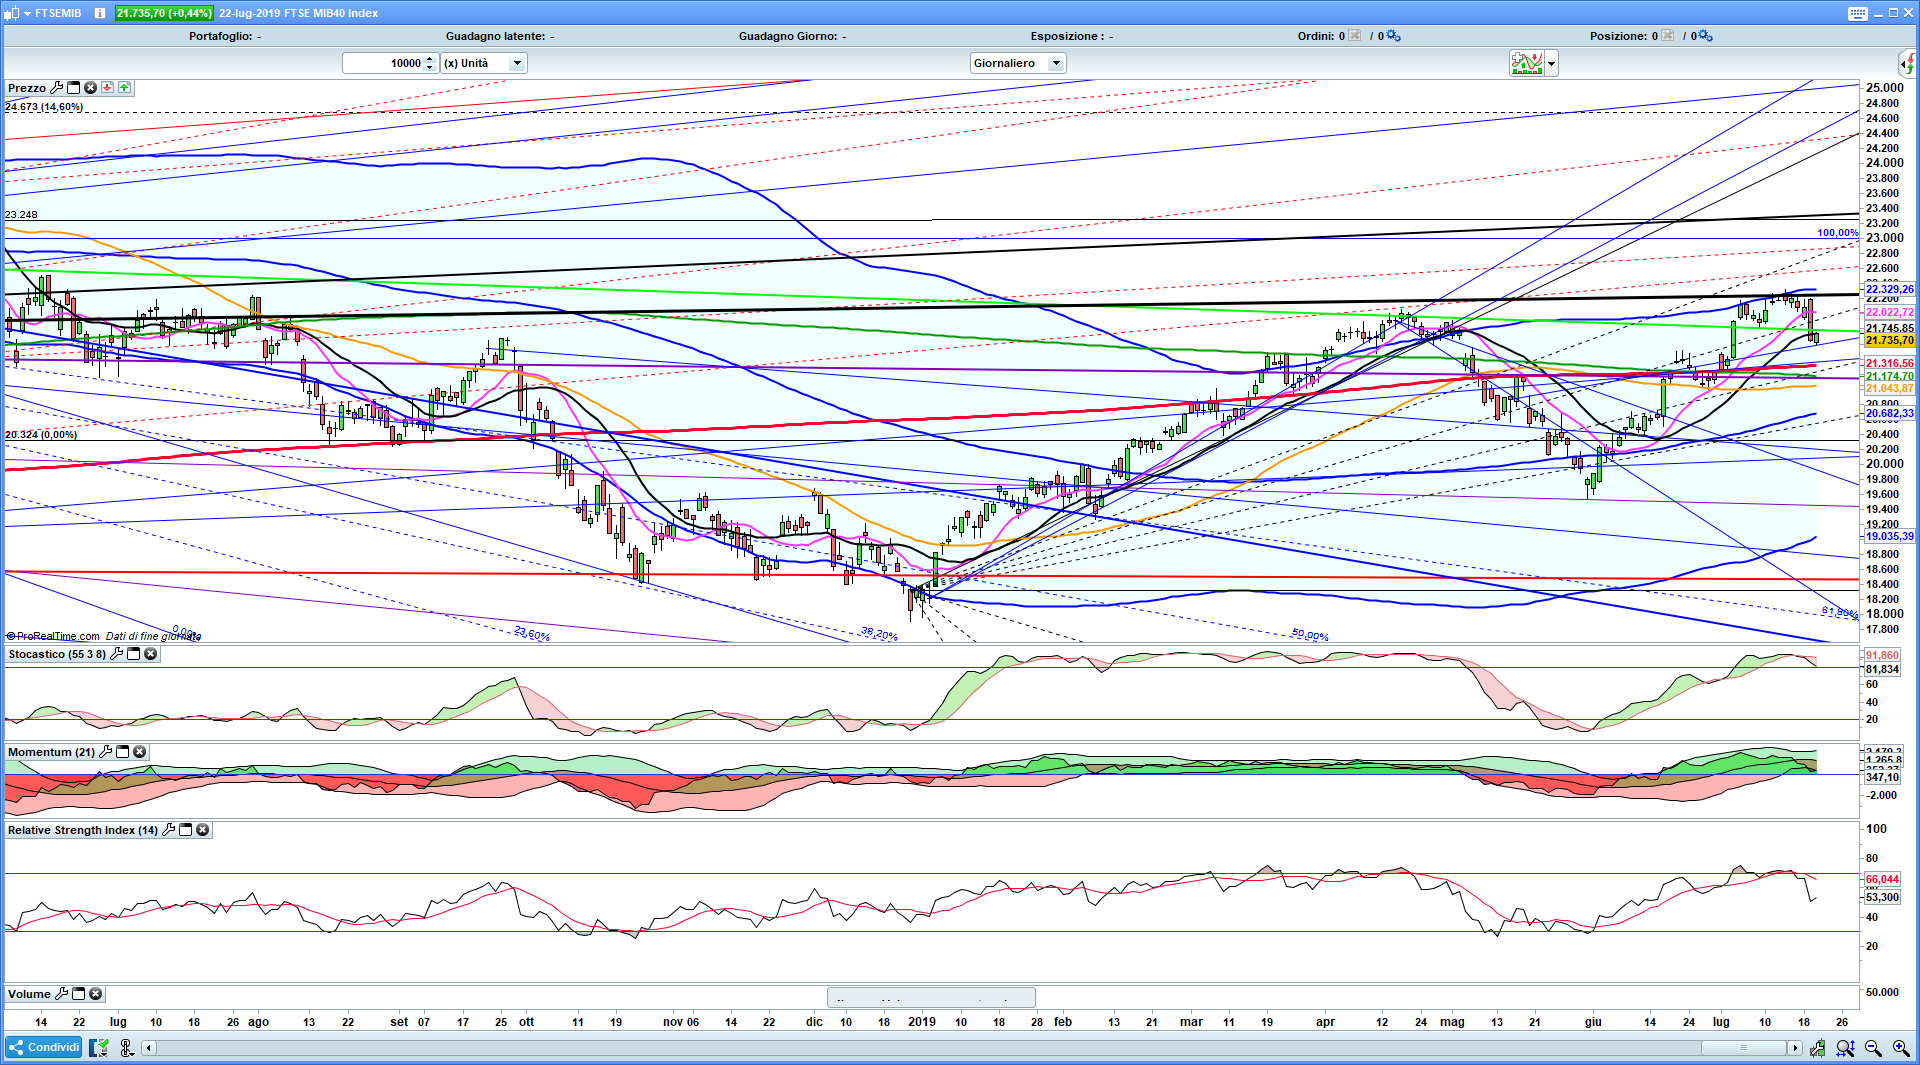This screenshot has width=1920, height=1065.
Task: Open Ordini settings gear icon
Action: [1394, 36]
